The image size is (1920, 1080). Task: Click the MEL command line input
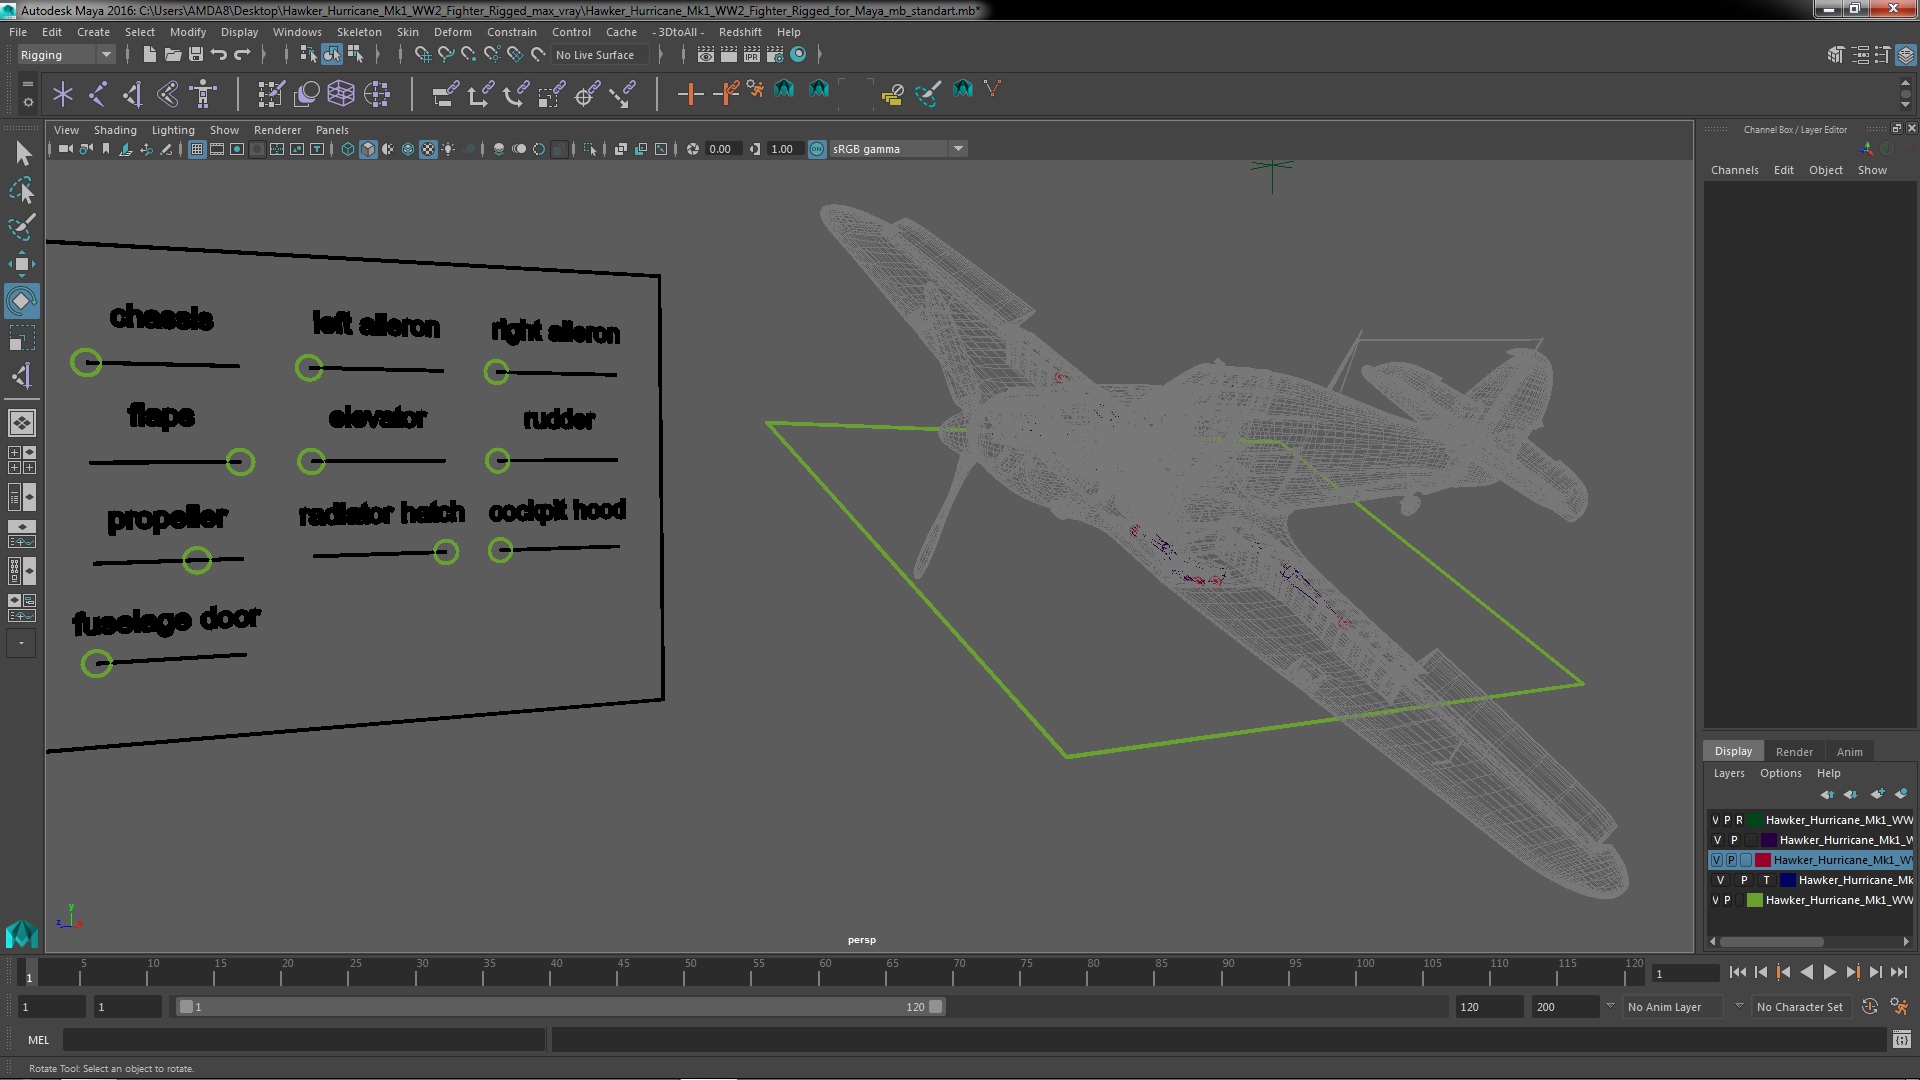click(304, 1040)
